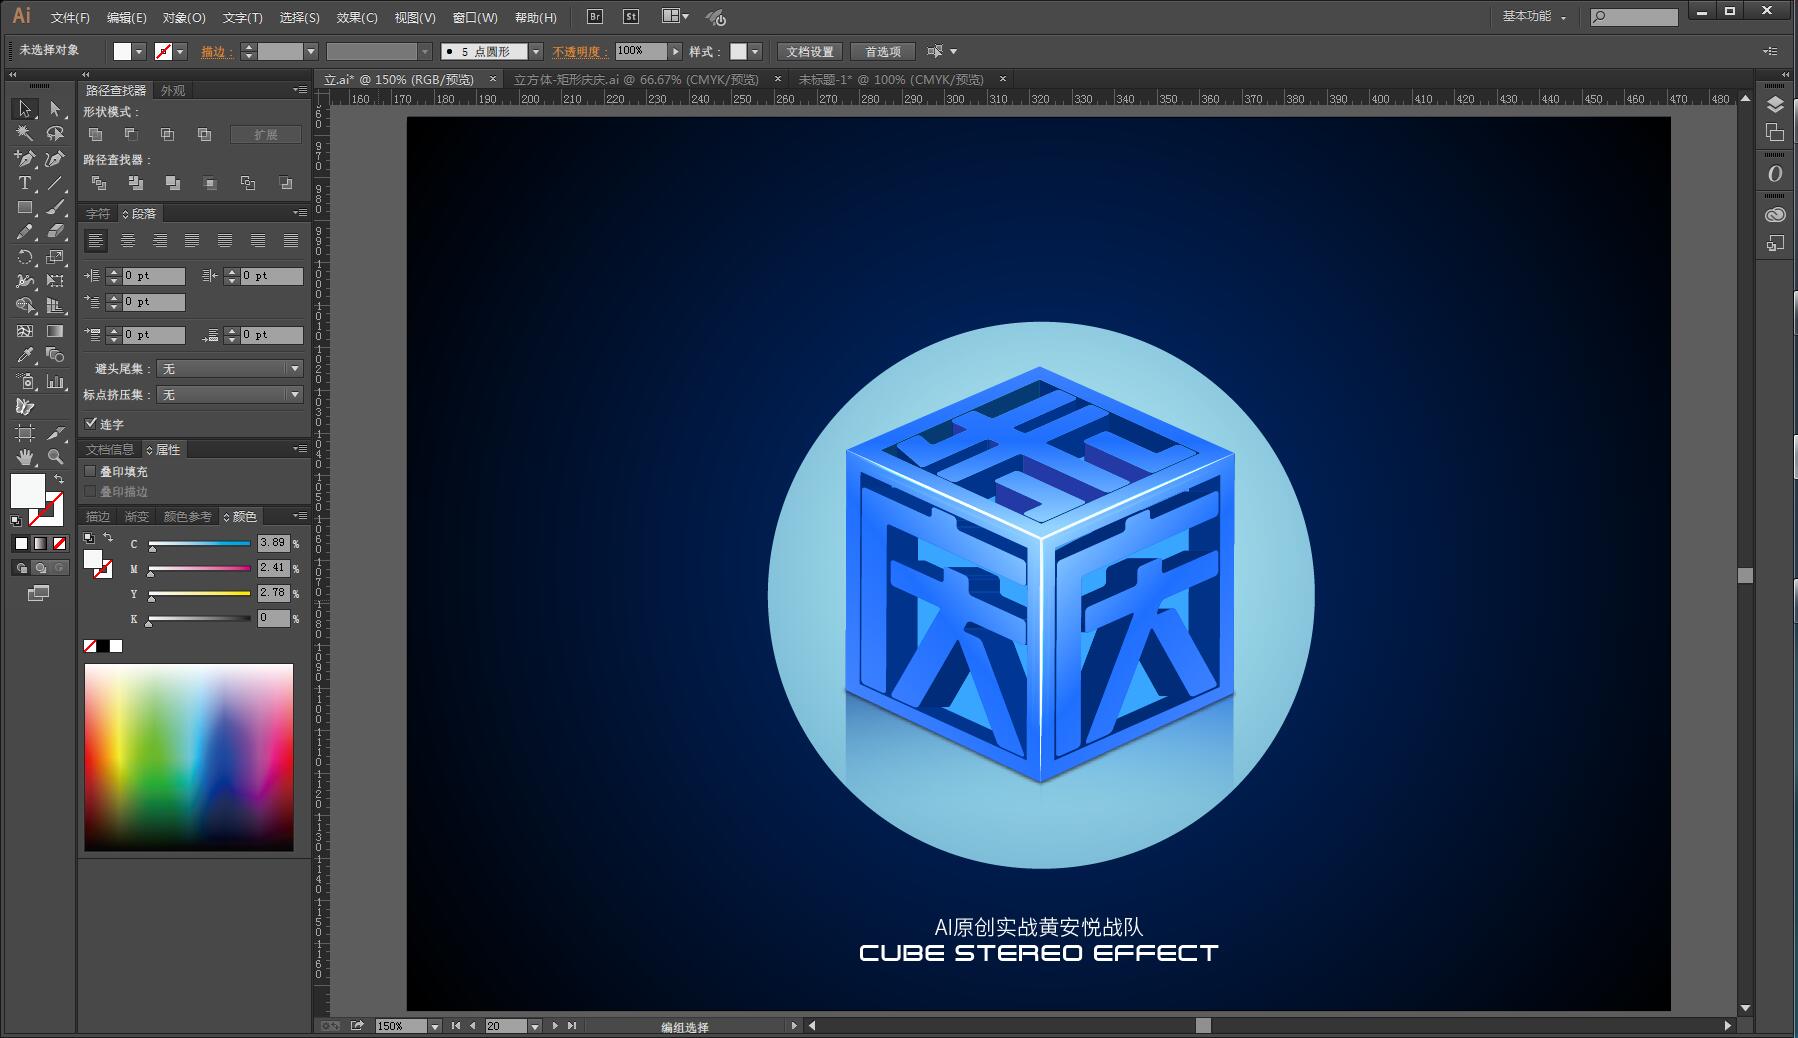Choose the Zoom magnifier tool
1798x1038 pixels.
[55, 457]
